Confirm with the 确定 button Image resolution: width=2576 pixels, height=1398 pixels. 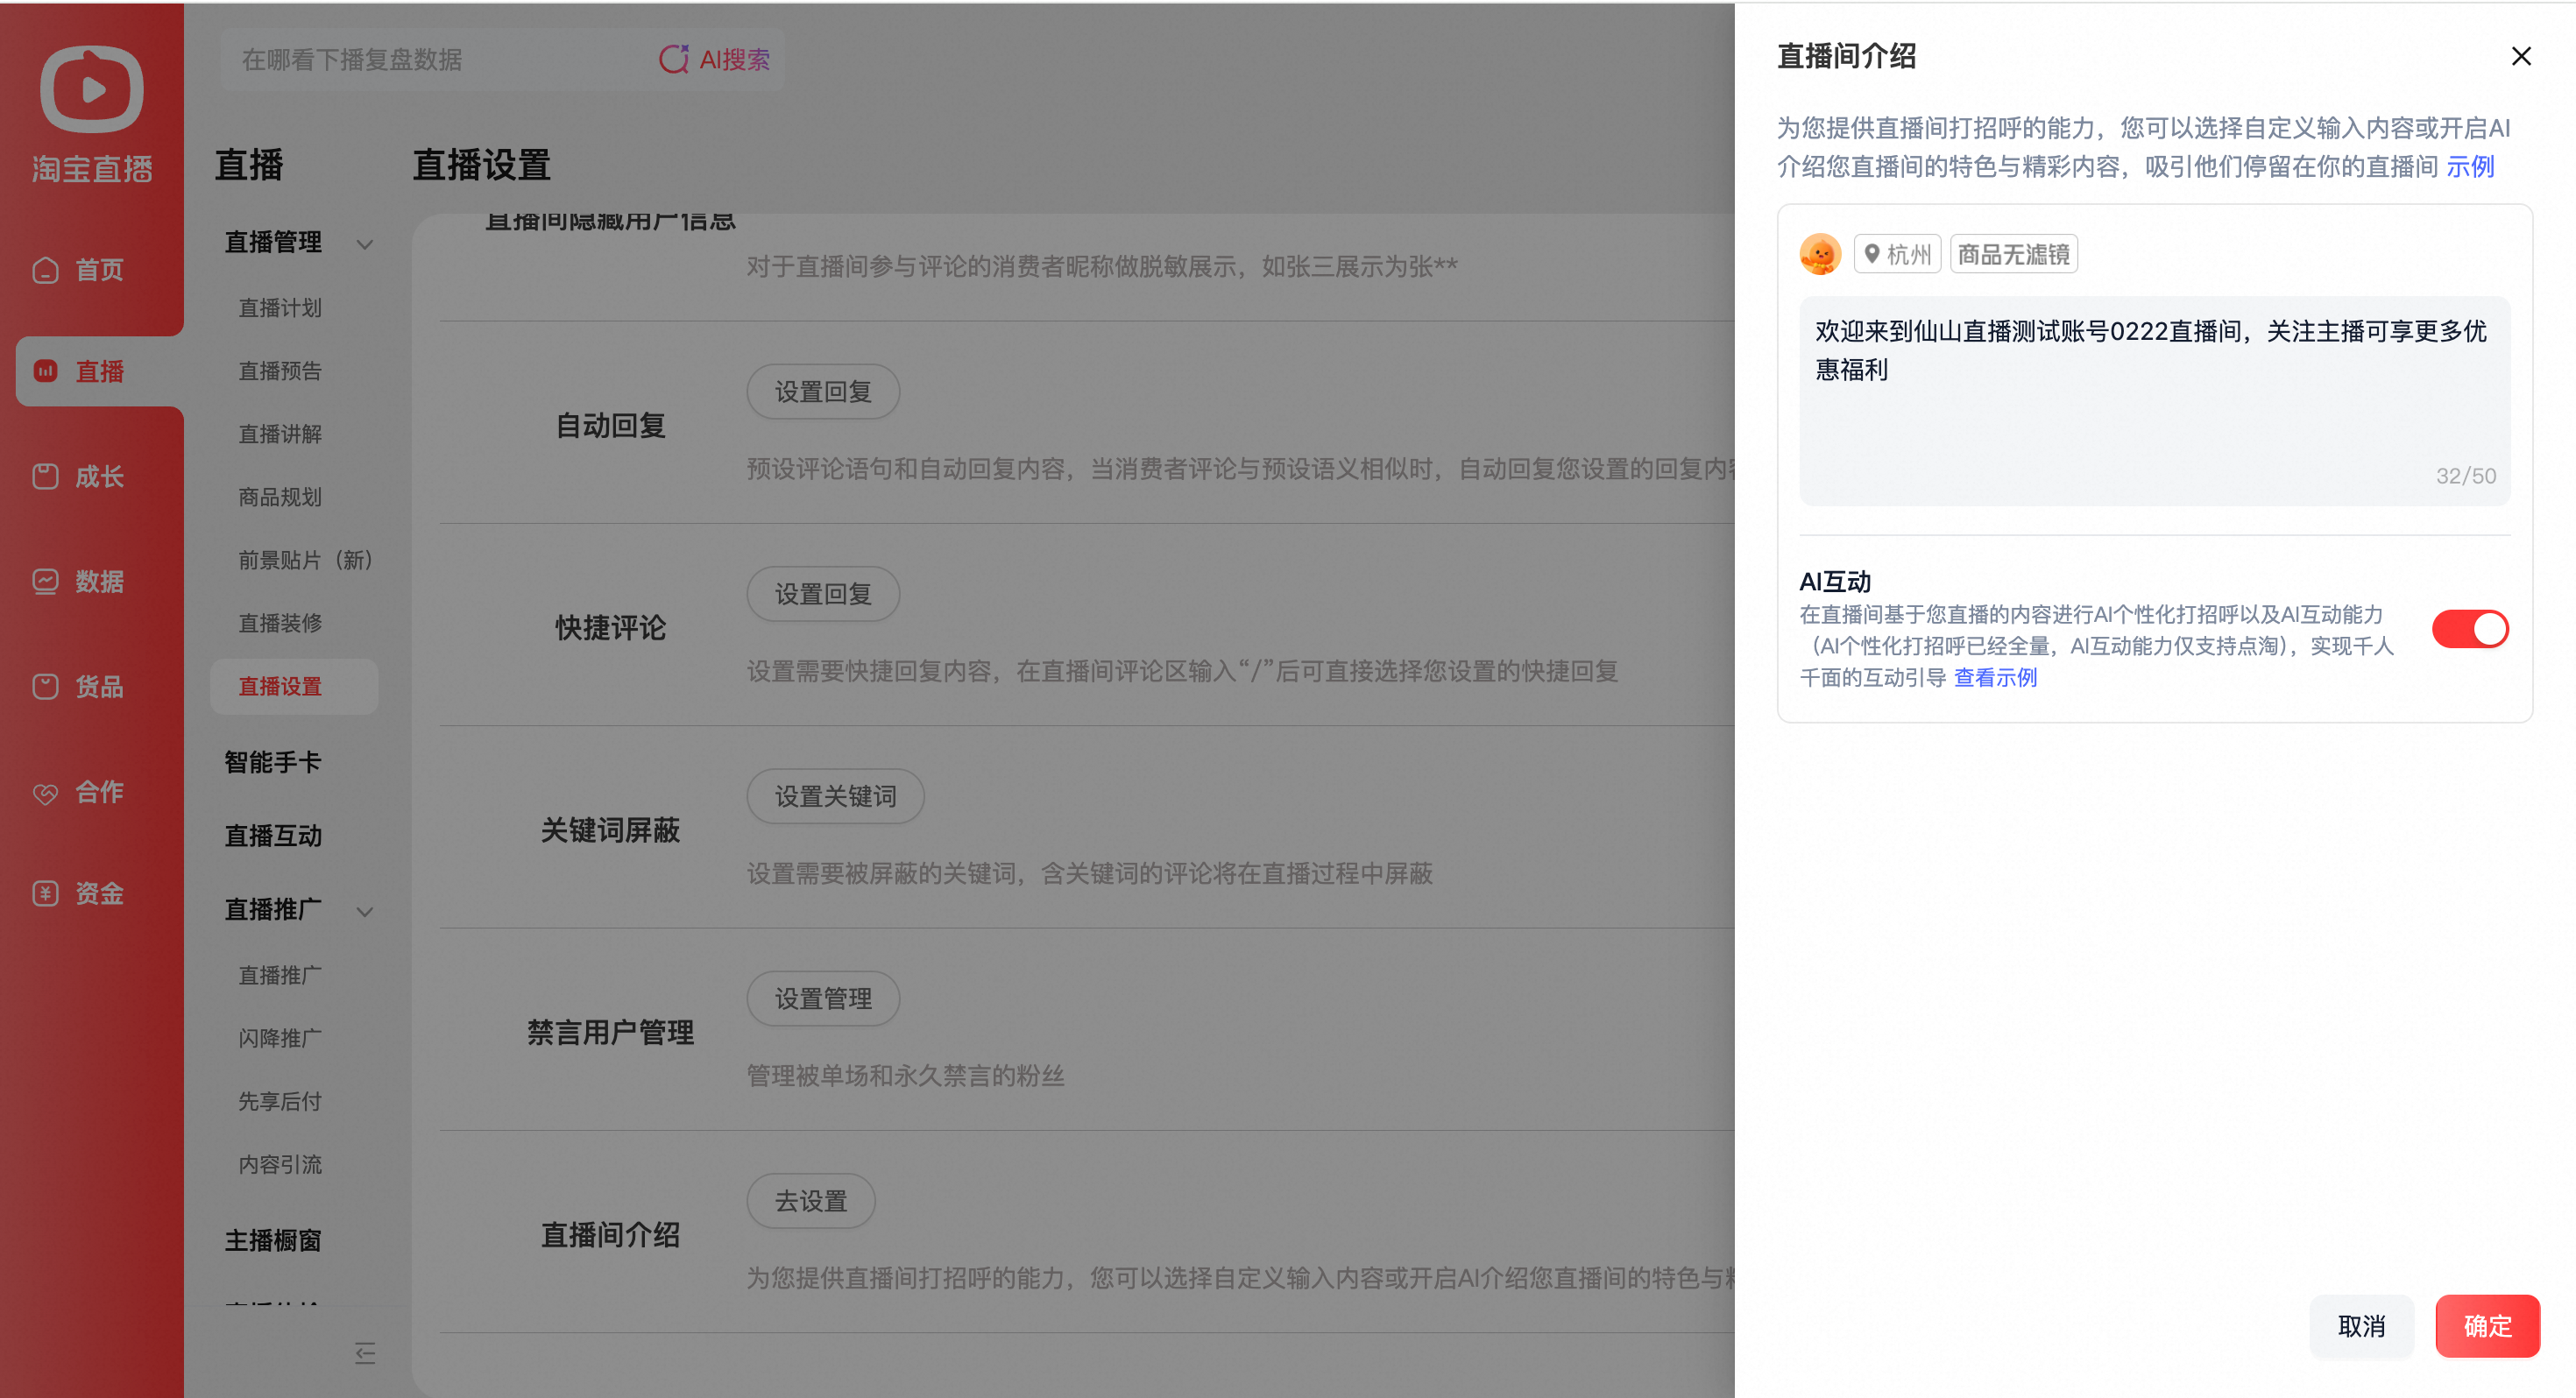point(2487,1326)
